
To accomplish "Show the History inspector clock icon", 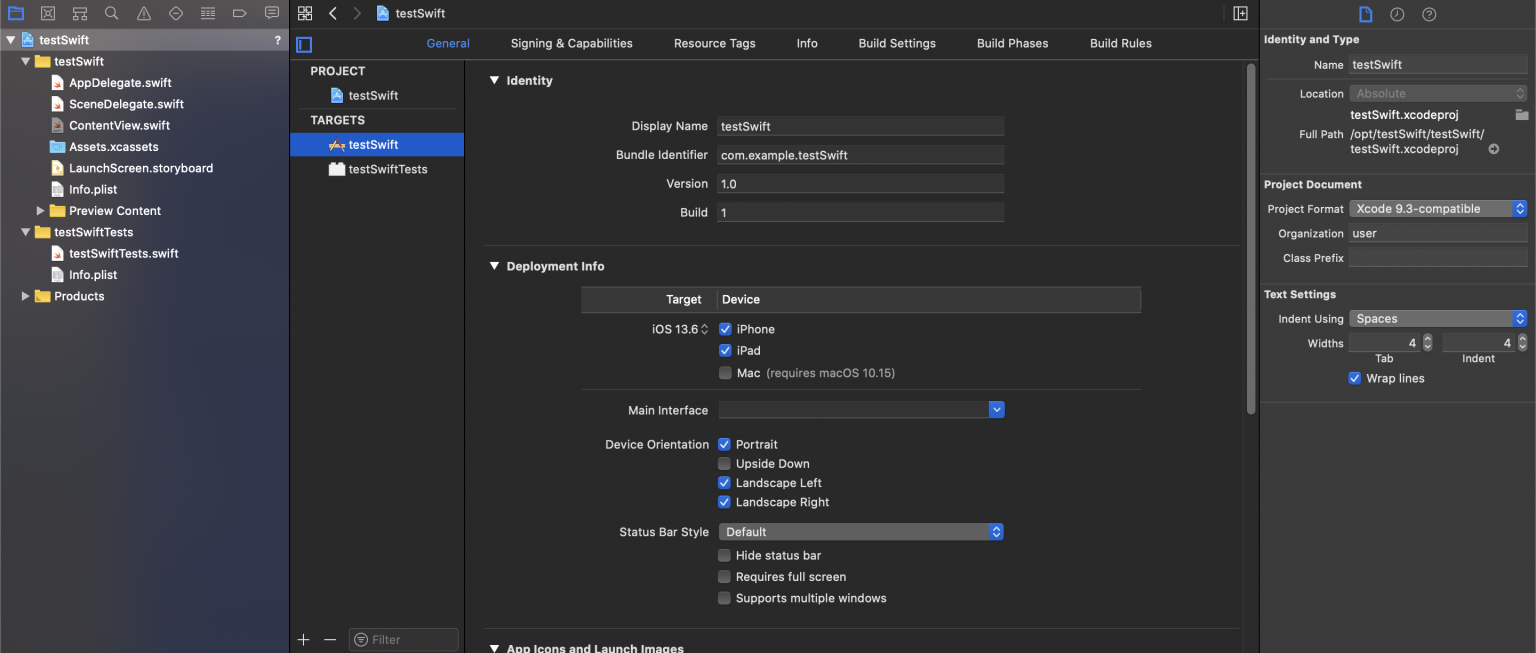I will (x=1397, y=14).
